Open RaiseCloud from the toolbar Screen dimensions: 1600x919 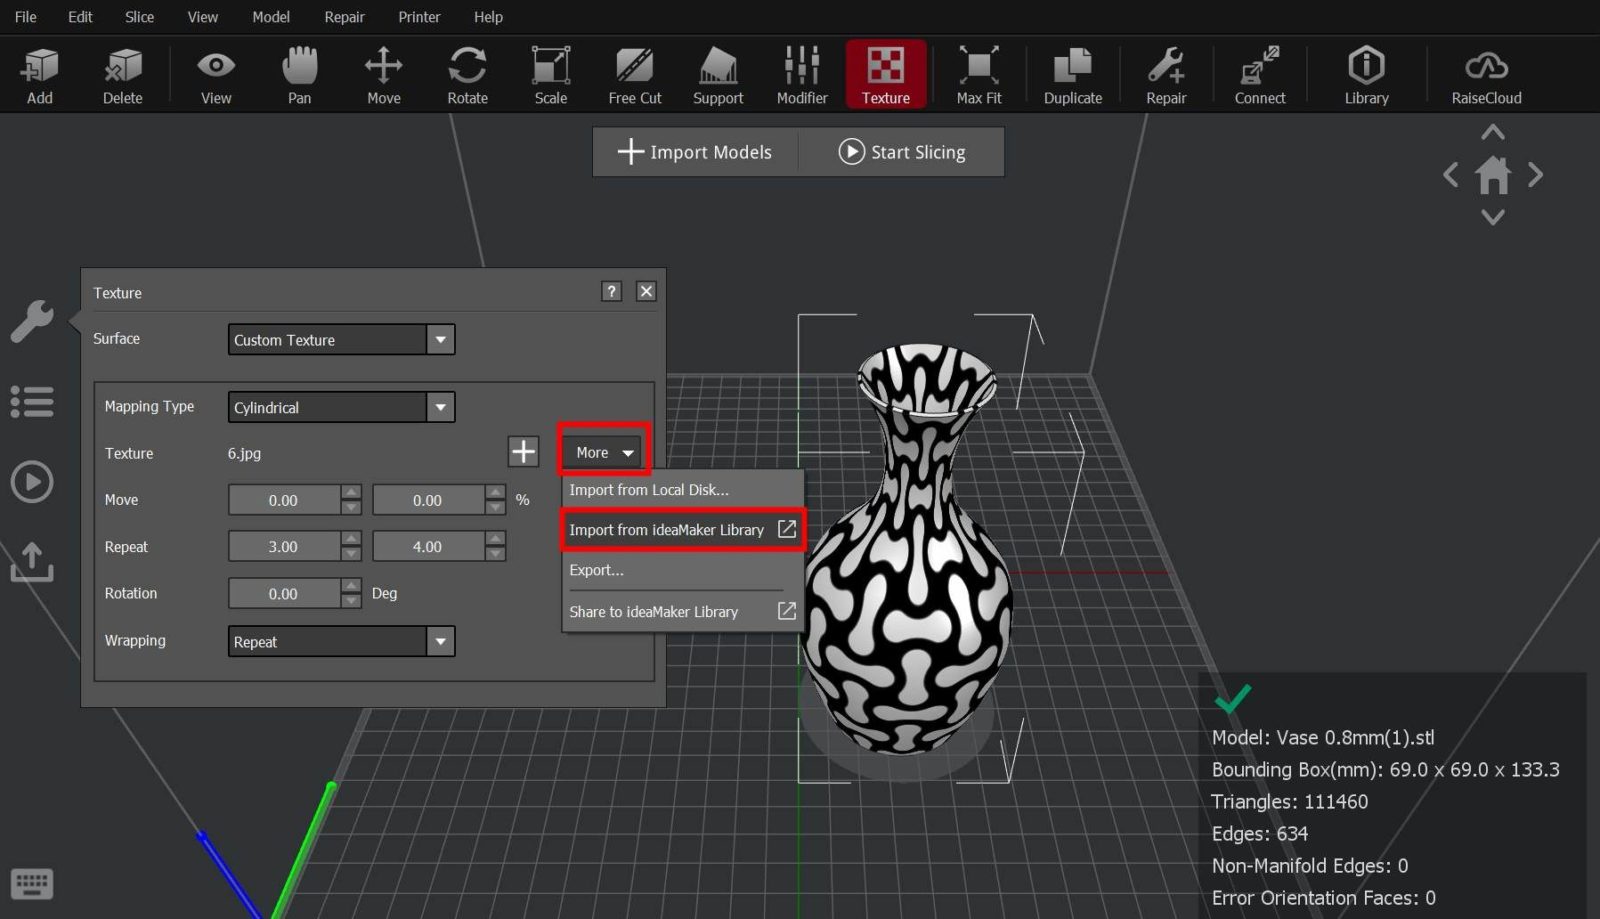(1486, 74)
